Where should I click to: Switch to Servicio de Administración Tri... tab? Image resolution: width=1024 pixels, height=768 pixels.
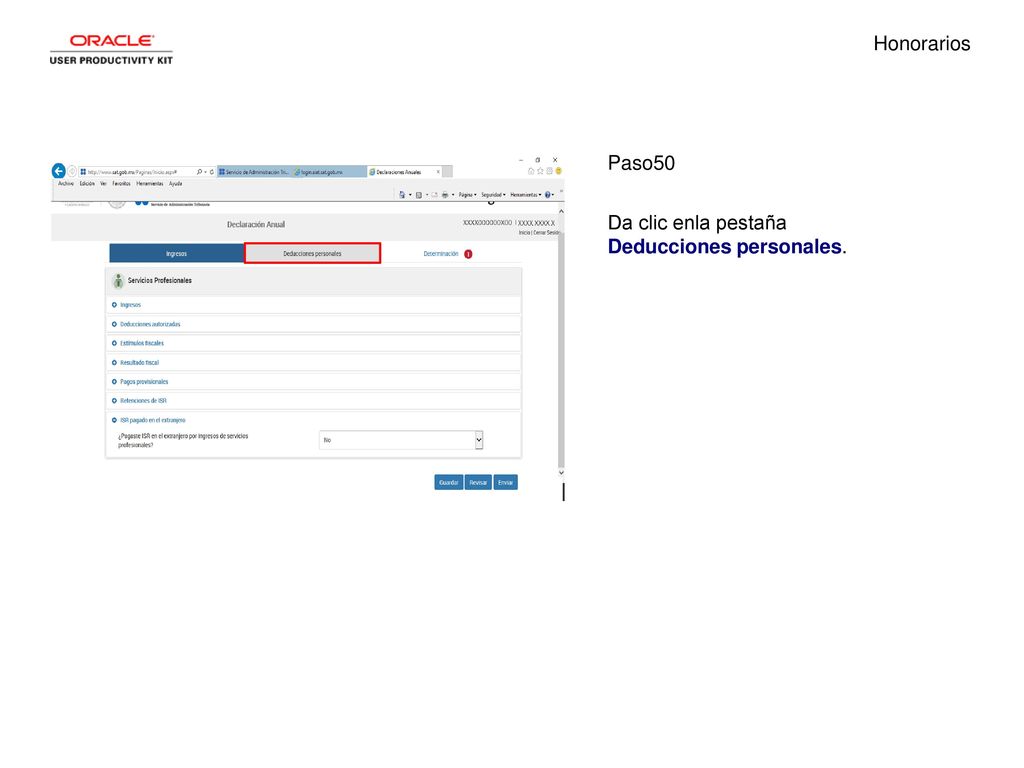(x=253, y=172)
